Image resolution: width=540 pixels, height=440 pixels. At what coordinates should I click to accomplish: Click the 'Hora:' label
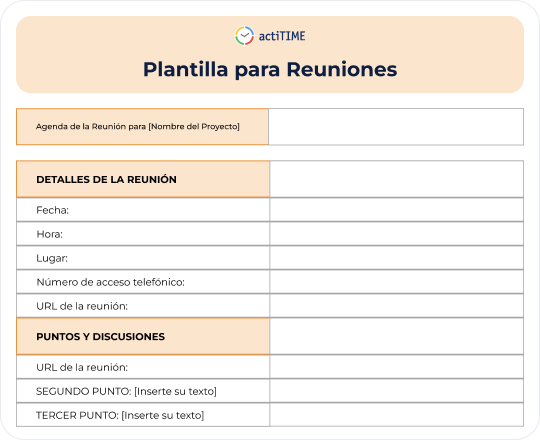coord(50,234)
